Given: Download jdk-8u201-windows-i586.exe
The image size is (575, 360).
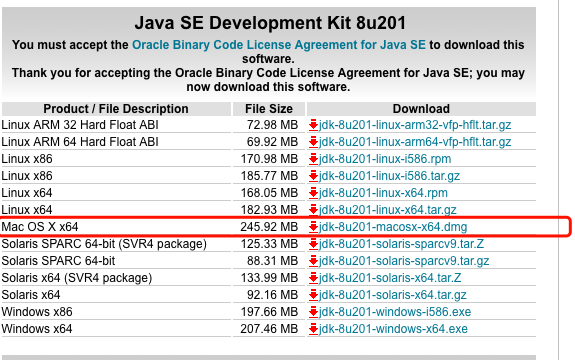Looking at the screenshot, I should coord(395,312).
